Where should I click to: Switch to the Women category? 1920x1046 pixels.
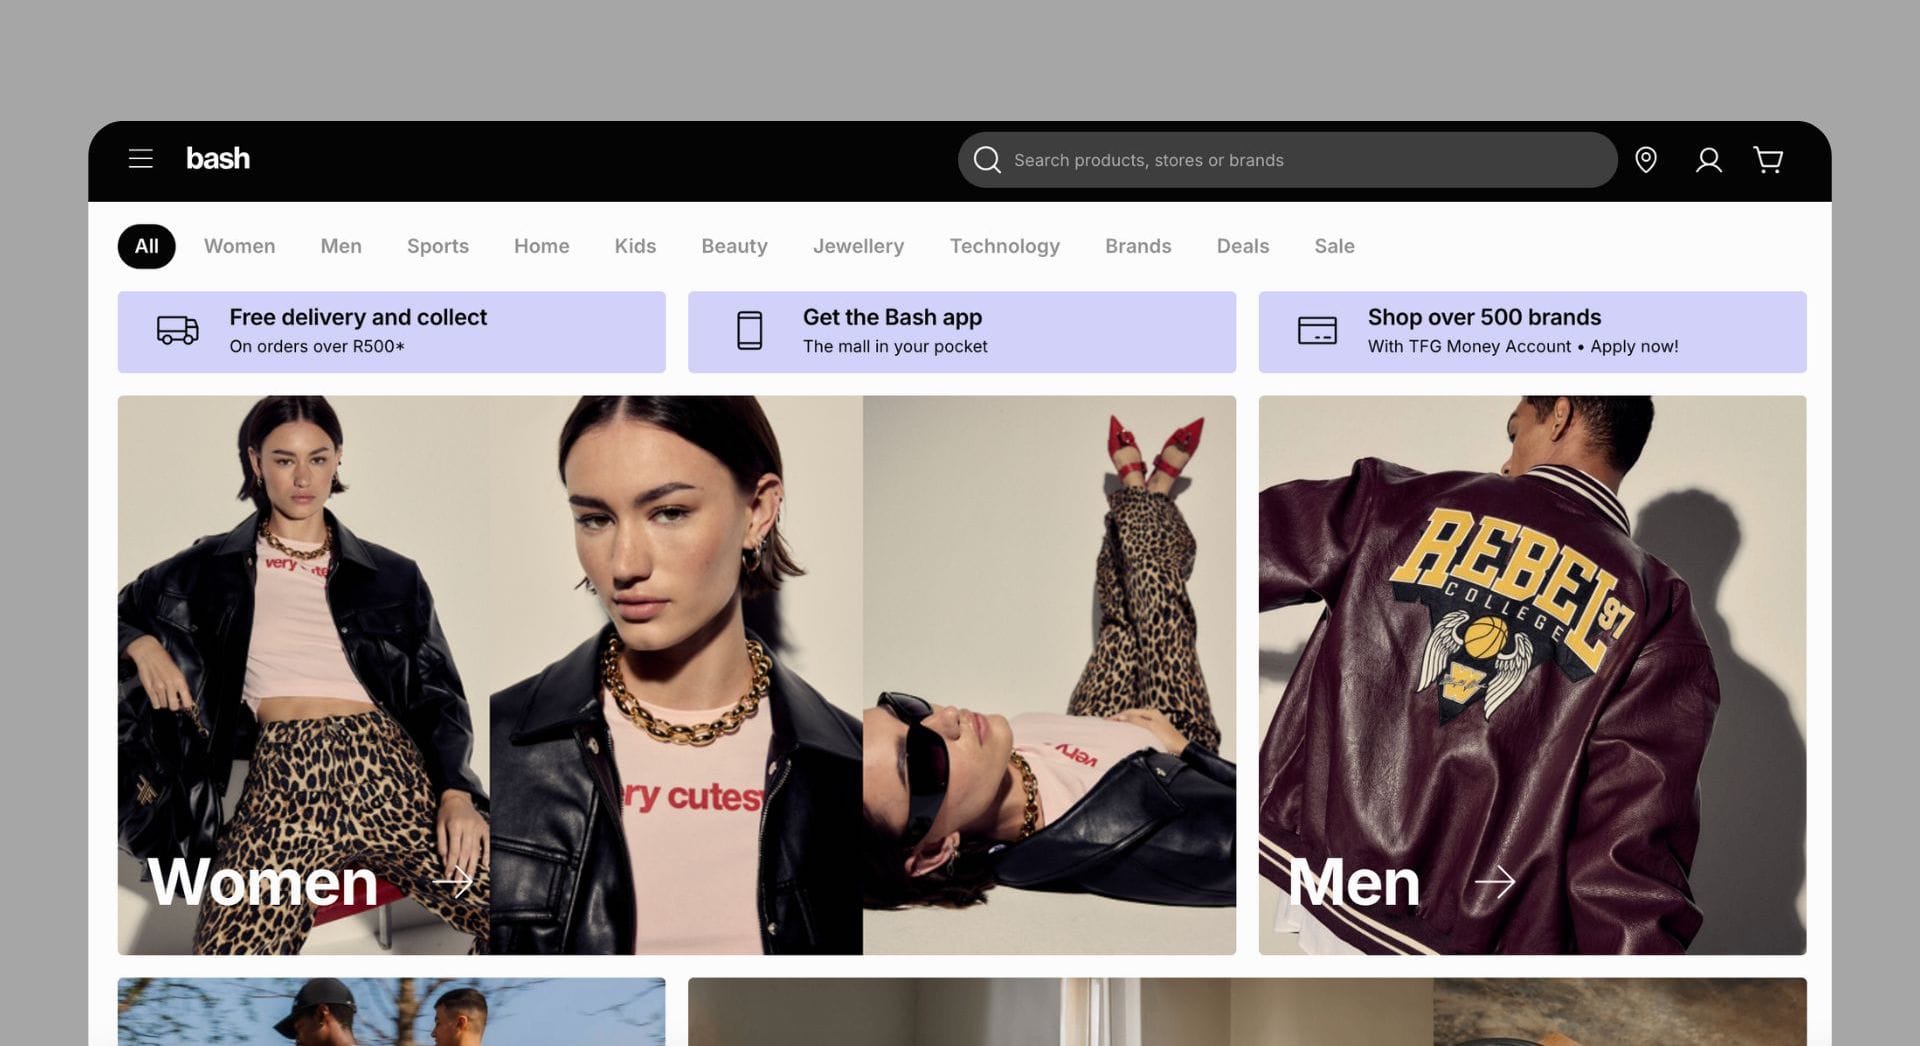coord(239,246)
